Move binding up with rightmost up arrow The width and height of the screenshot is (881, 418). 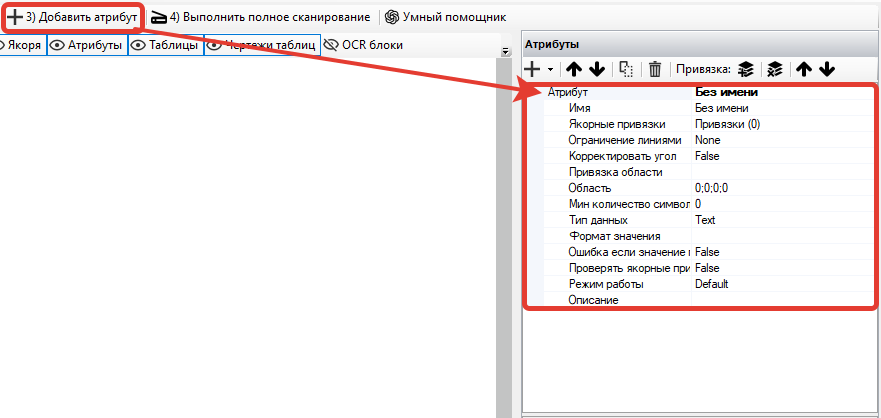(803, 69)
